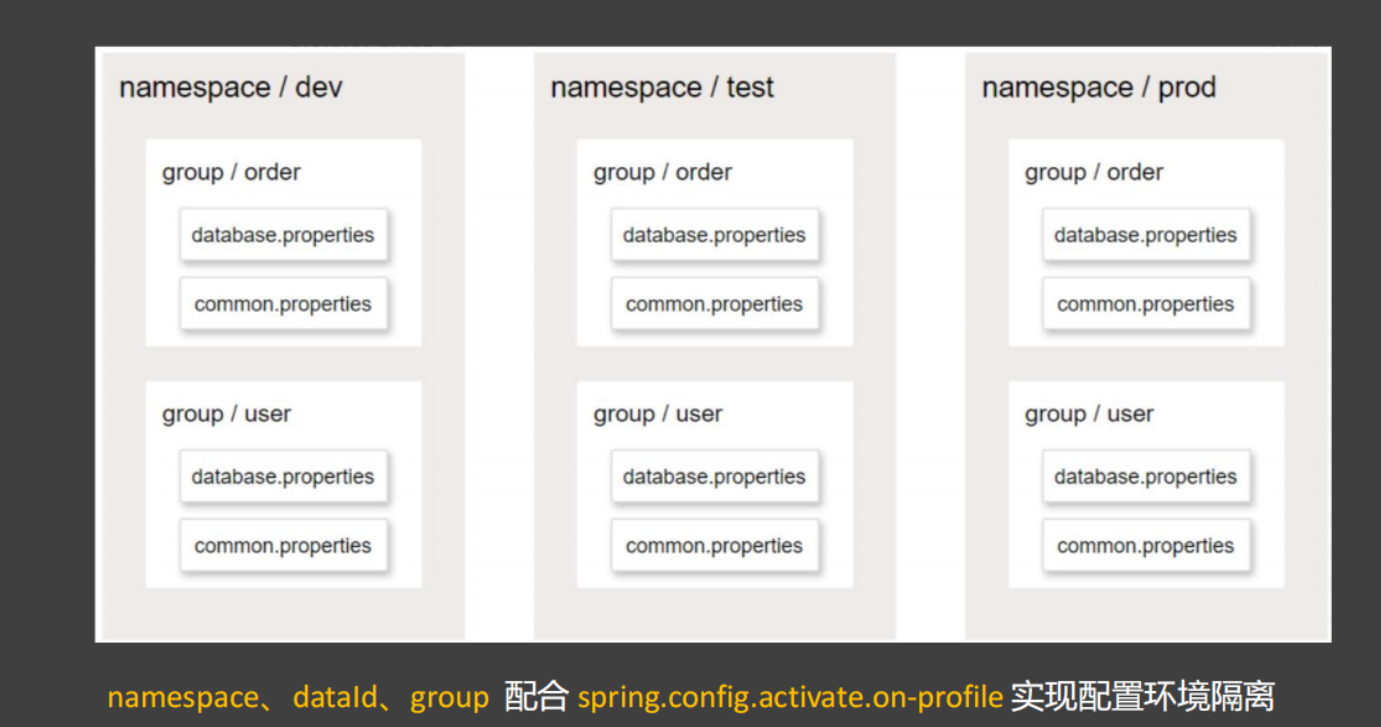Click common.properties in dev user group

pyautogui.click(x=283, y=546)
